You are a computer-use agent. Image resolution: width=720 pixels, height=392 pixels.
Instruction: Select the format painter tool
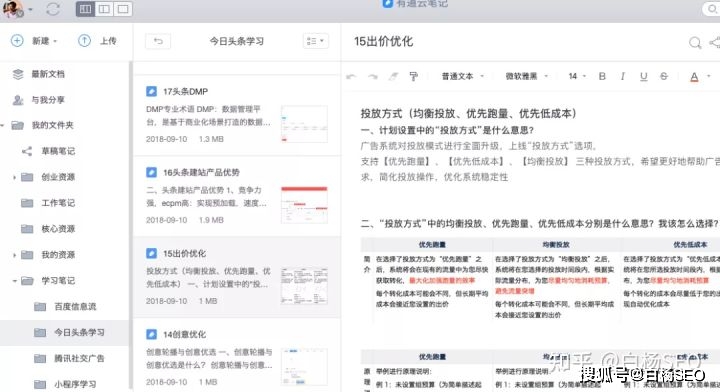tap(414, 76)
